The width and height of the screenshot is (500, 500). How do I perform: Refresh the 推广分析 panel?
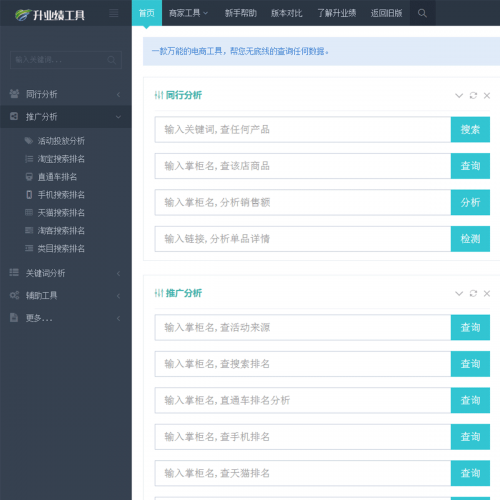pyautogui.click(x=473, y=293)
